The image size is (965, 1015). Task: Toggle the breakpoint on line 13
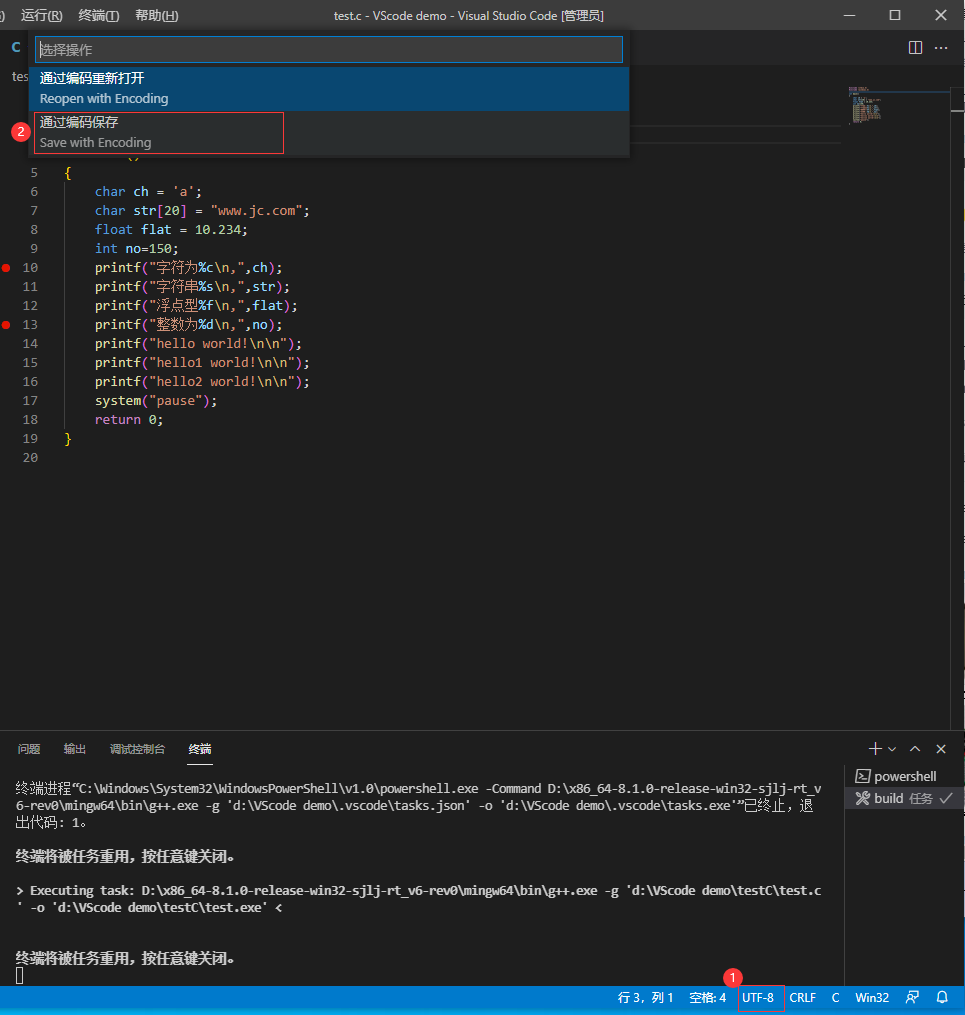(6, 324)
